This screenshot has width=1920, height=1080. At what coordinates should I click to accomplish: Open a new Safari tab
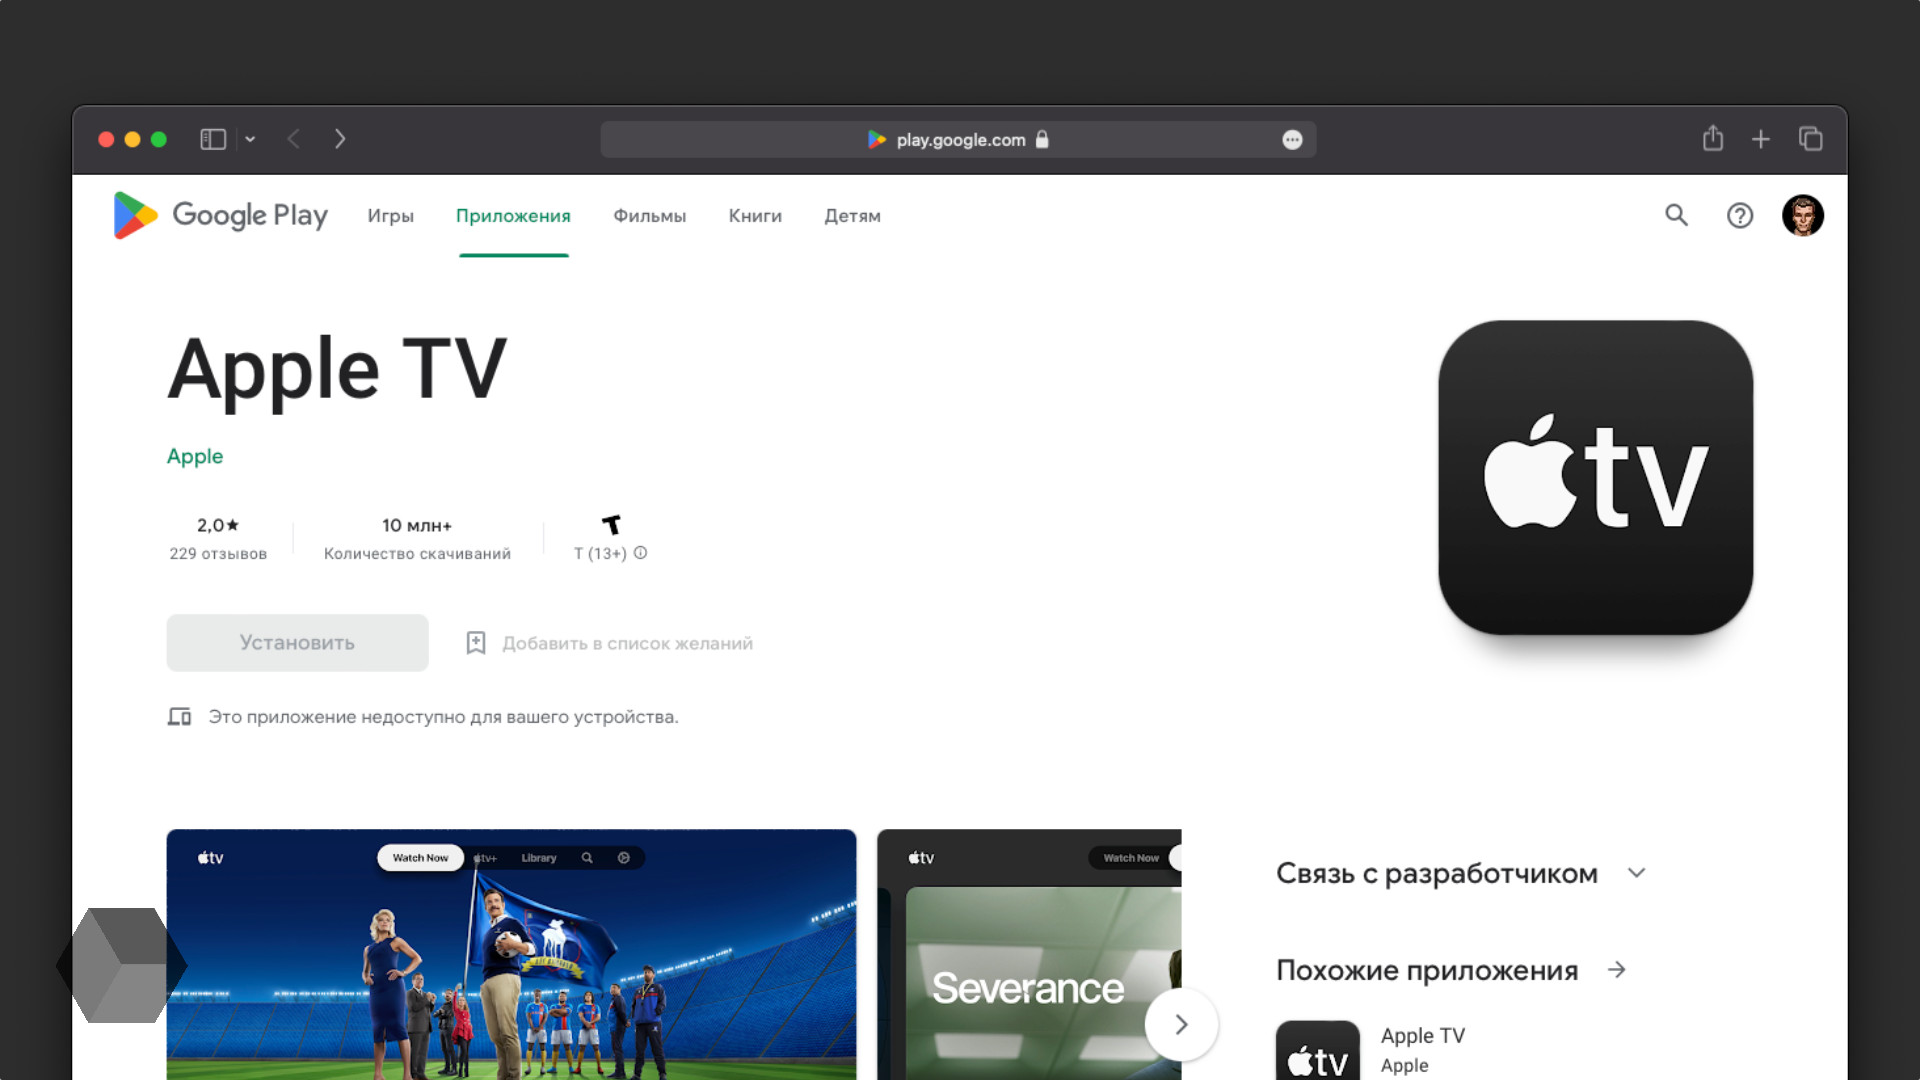[1761, 139]
